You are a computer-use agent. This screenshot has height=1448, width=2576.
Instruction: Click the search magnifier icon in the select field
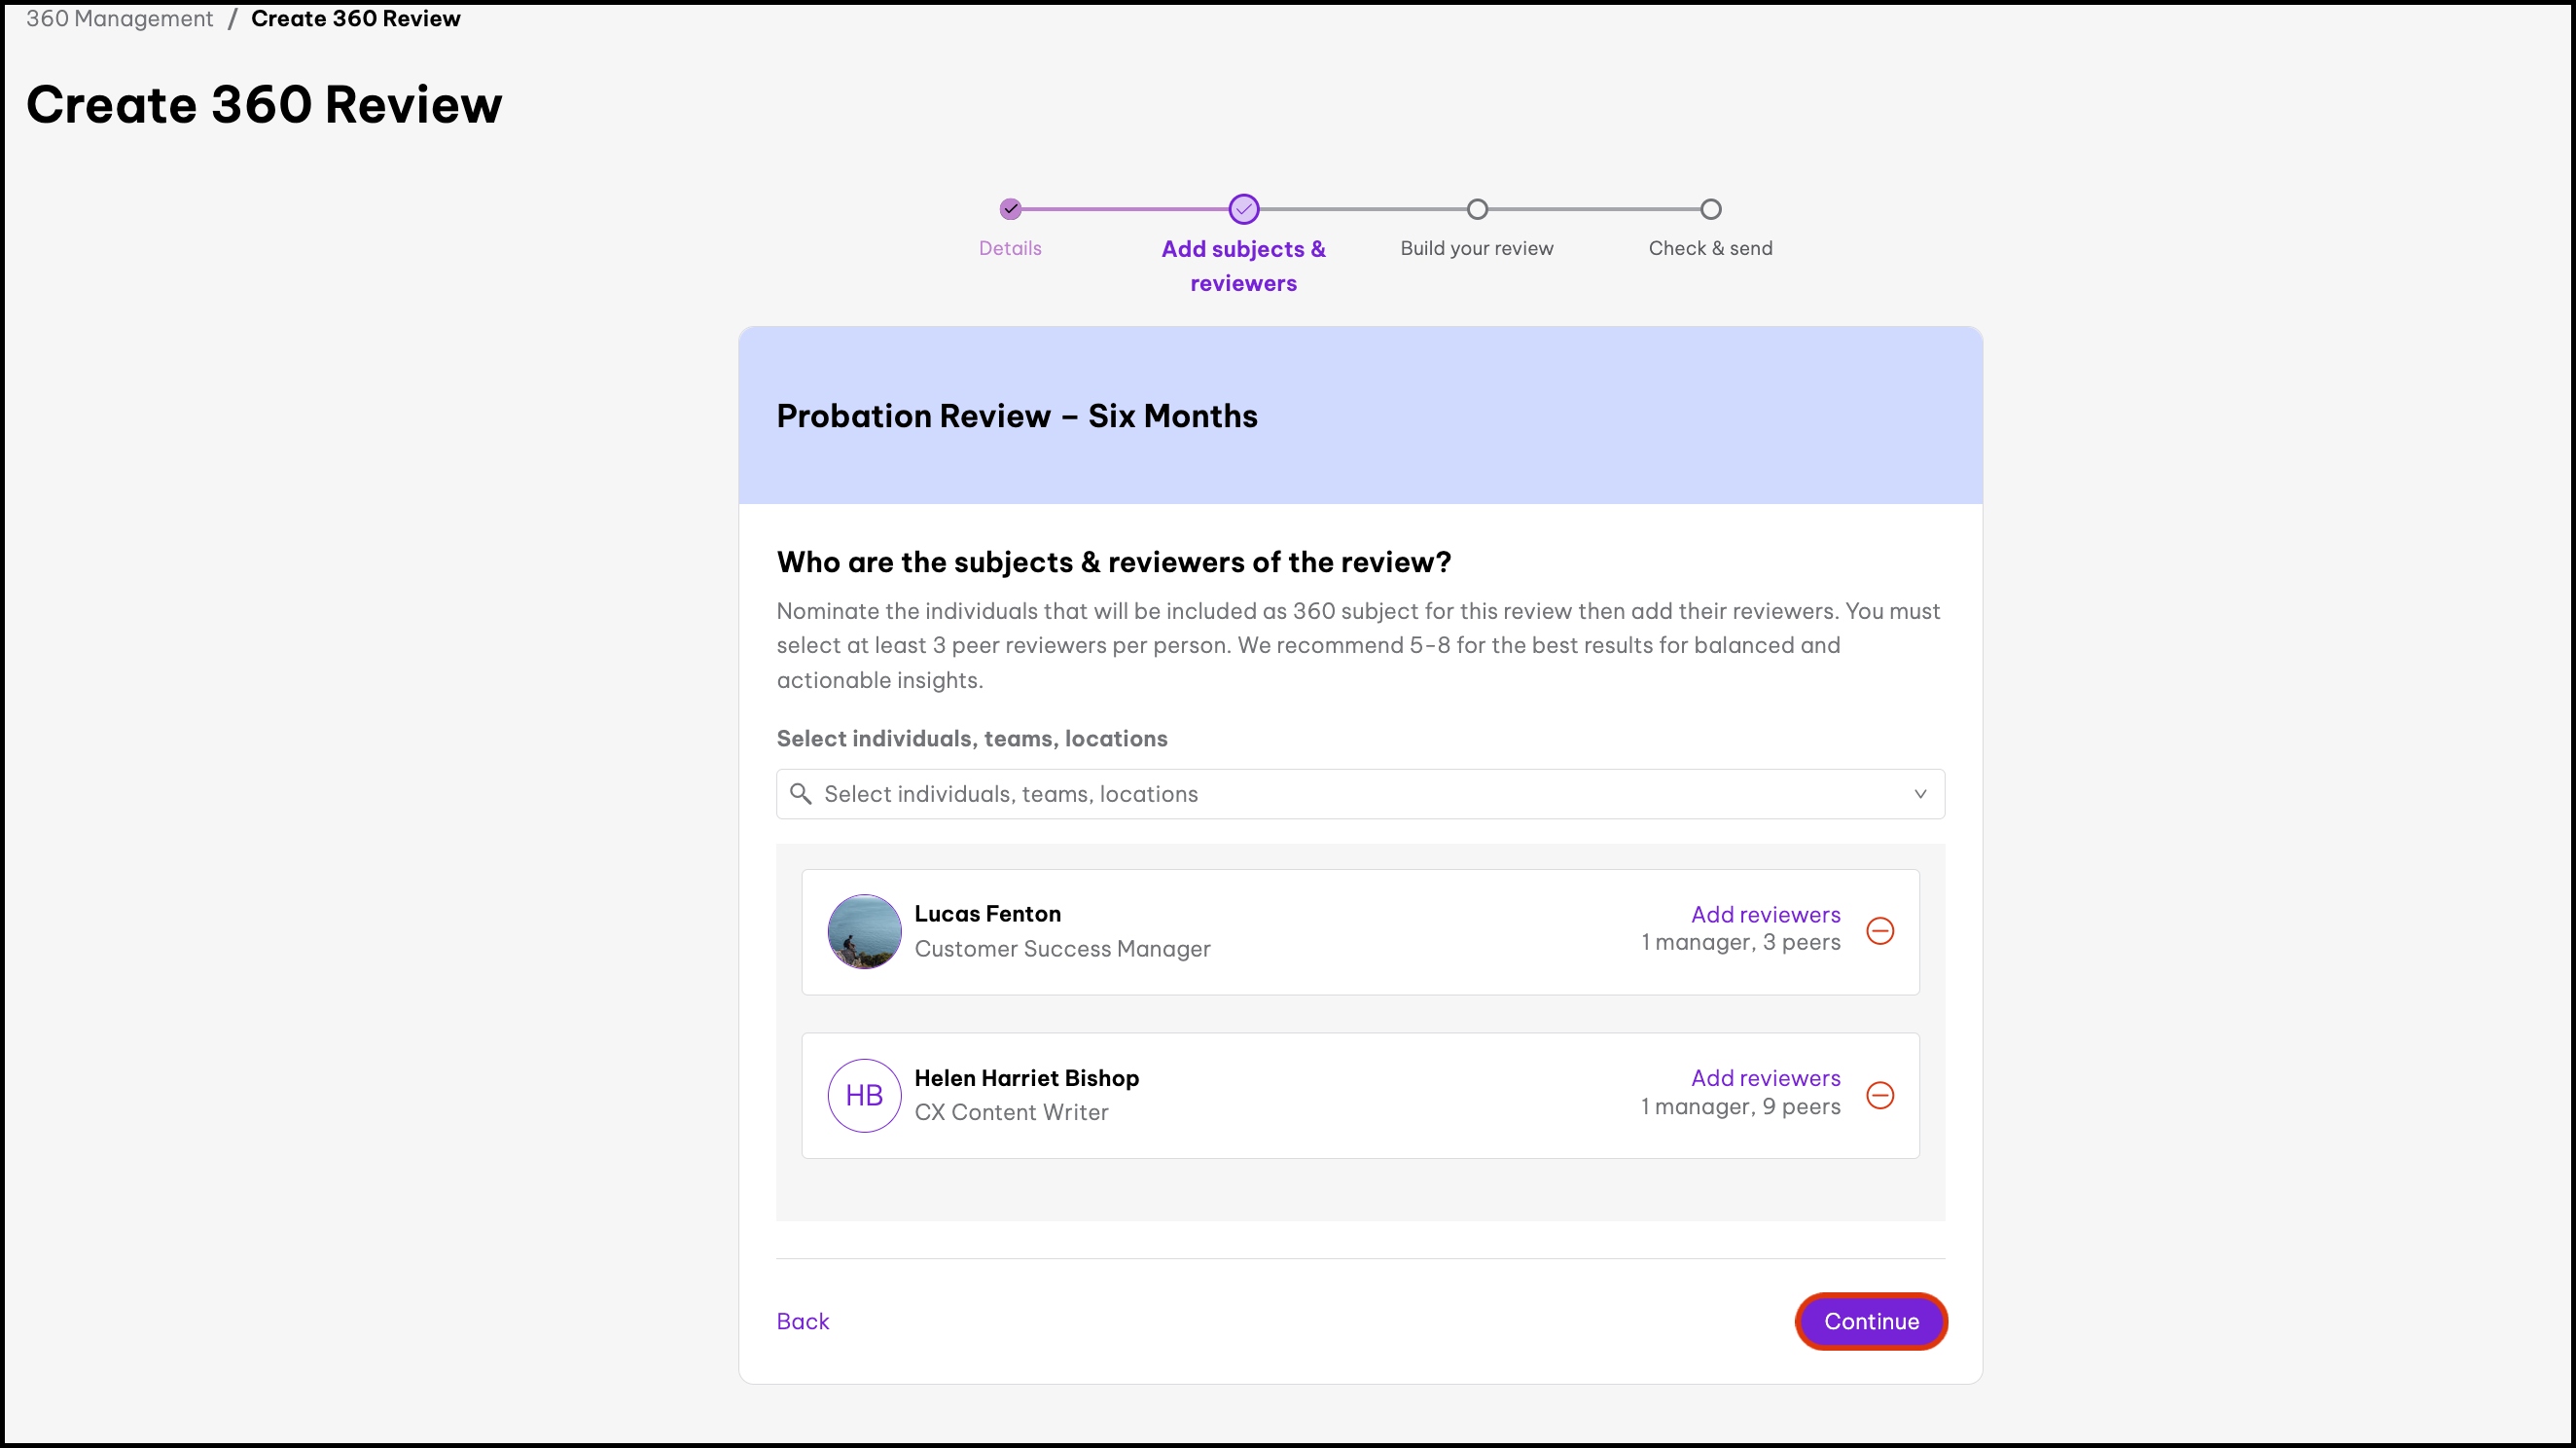pyautogui.click(x=800, y=794)
